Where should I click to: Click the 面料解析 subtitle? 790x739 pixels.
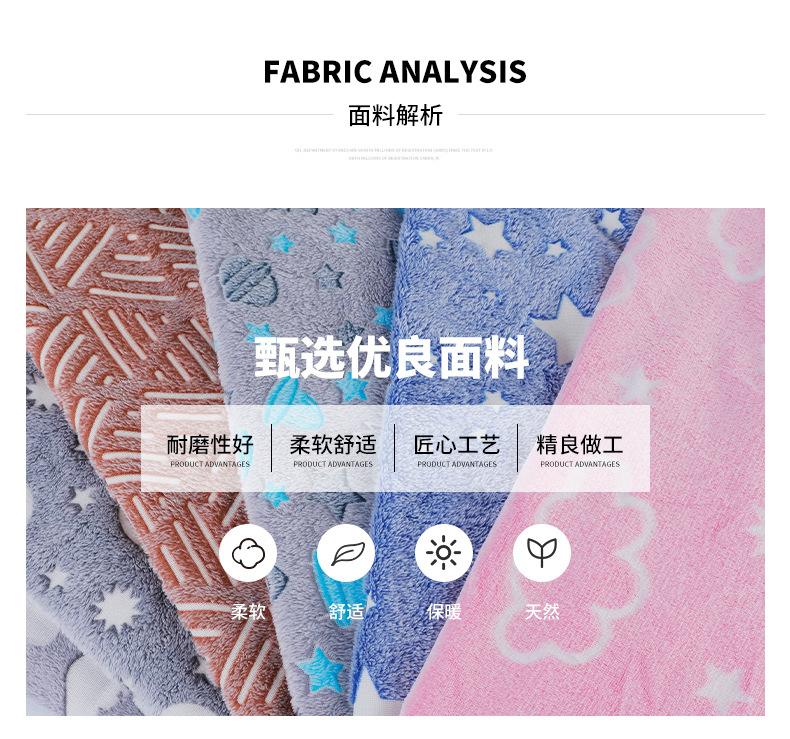click(396, 115)
